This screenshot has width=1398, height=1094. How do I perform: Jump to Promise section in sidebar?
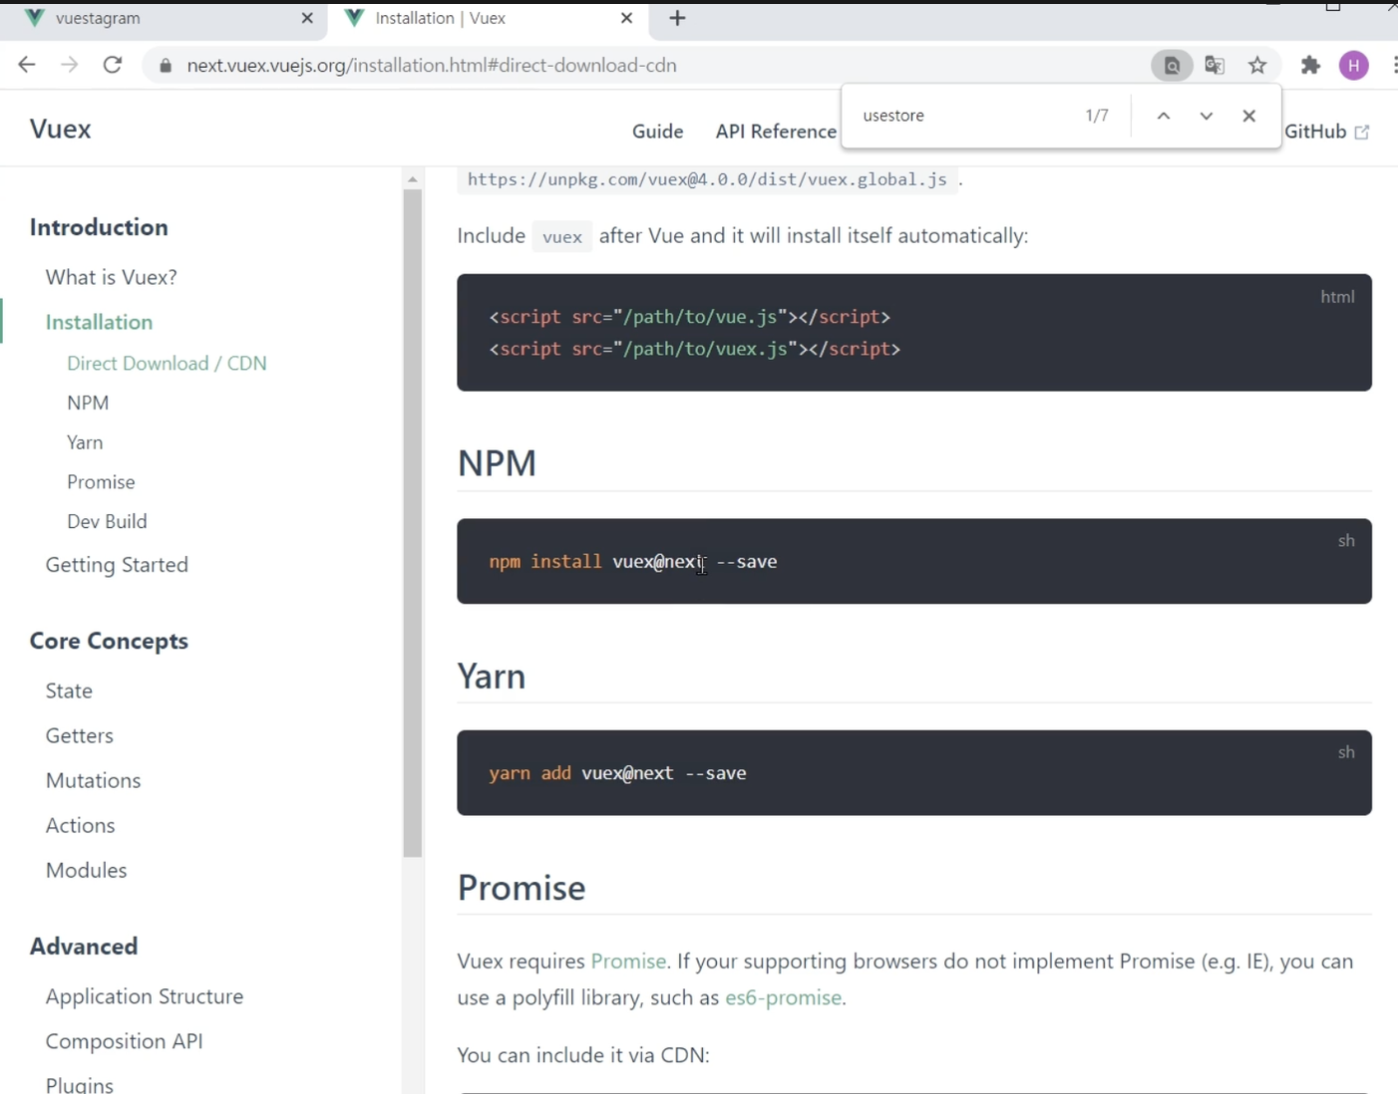click(101, 482)
